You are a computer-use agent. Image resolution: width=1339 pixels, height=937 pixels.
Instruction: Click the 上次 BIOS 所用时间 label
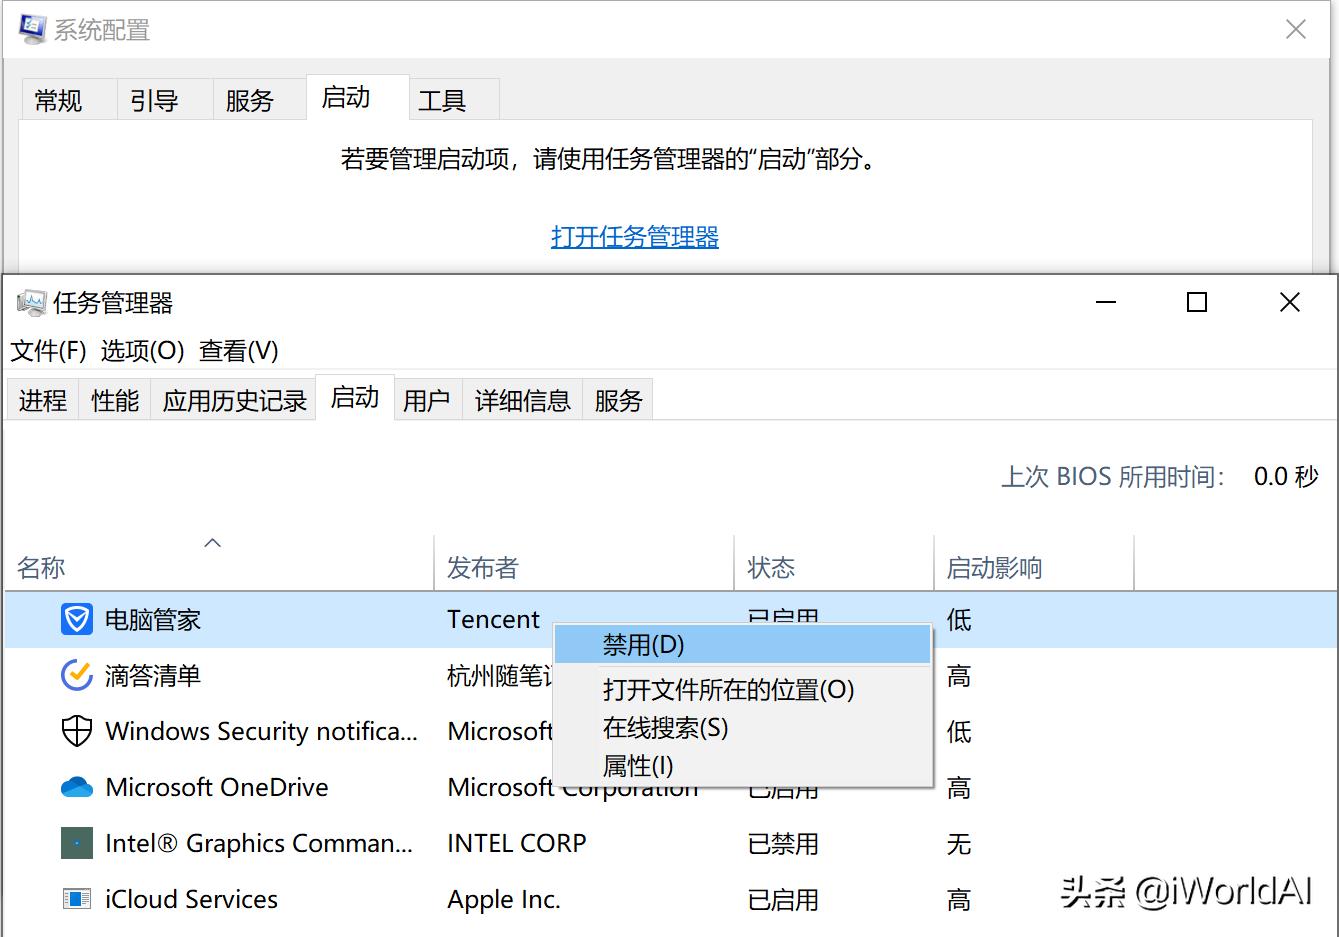tap(1113, 477)
